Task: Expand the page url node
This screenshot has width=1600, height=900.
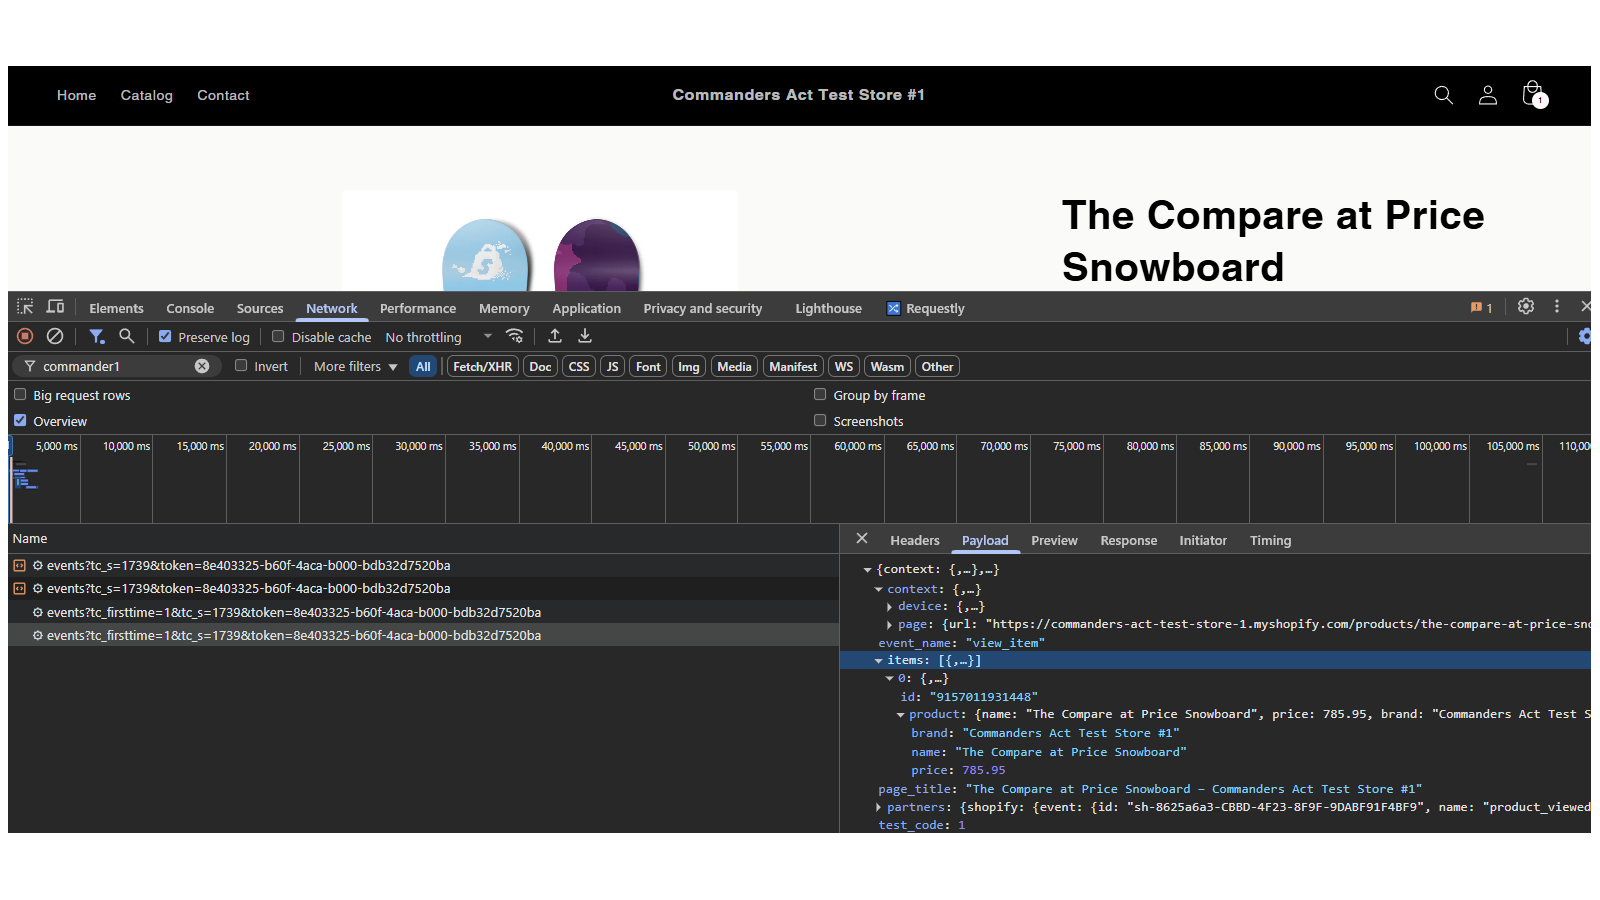Action: pyautogui.click(x=889, y=625)
